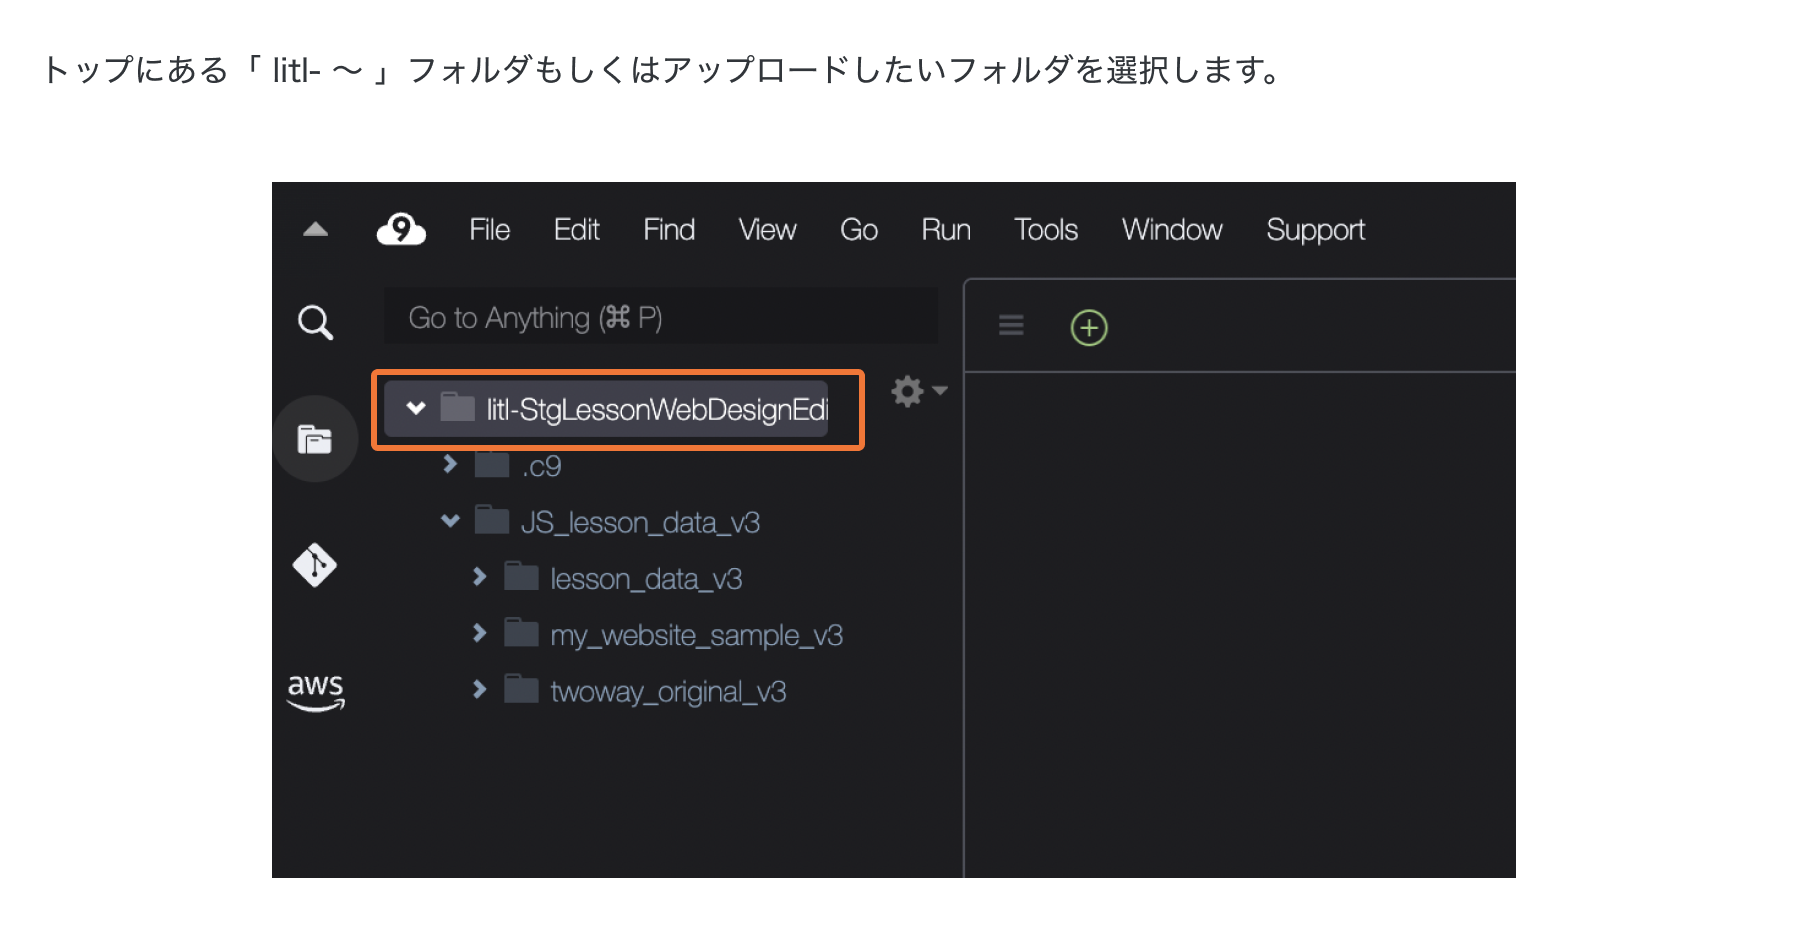The height and width of the screenshot is (948, 1820).
Task: Open the file tree gear settings dropdown
Action: tap(917, 391)
